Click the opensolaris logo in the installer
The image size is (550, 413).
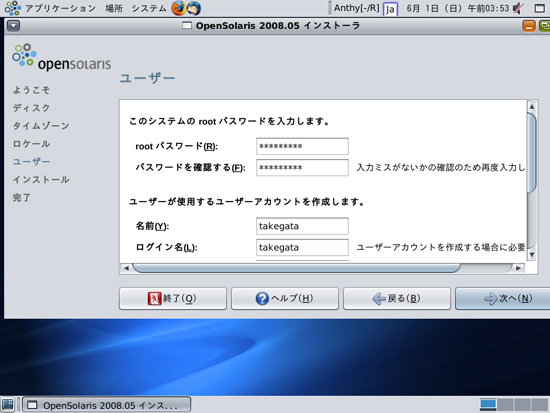[x=61, y=58]
